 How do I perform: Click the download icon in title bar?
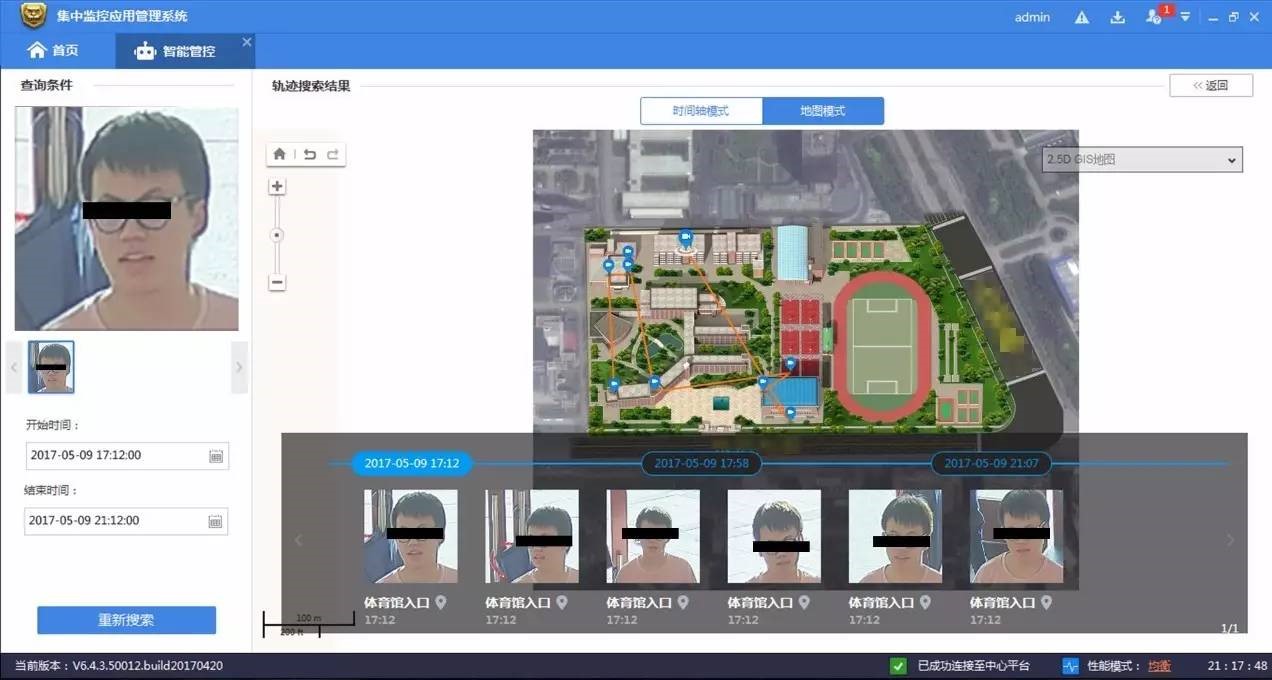(x=1118, y=17)
